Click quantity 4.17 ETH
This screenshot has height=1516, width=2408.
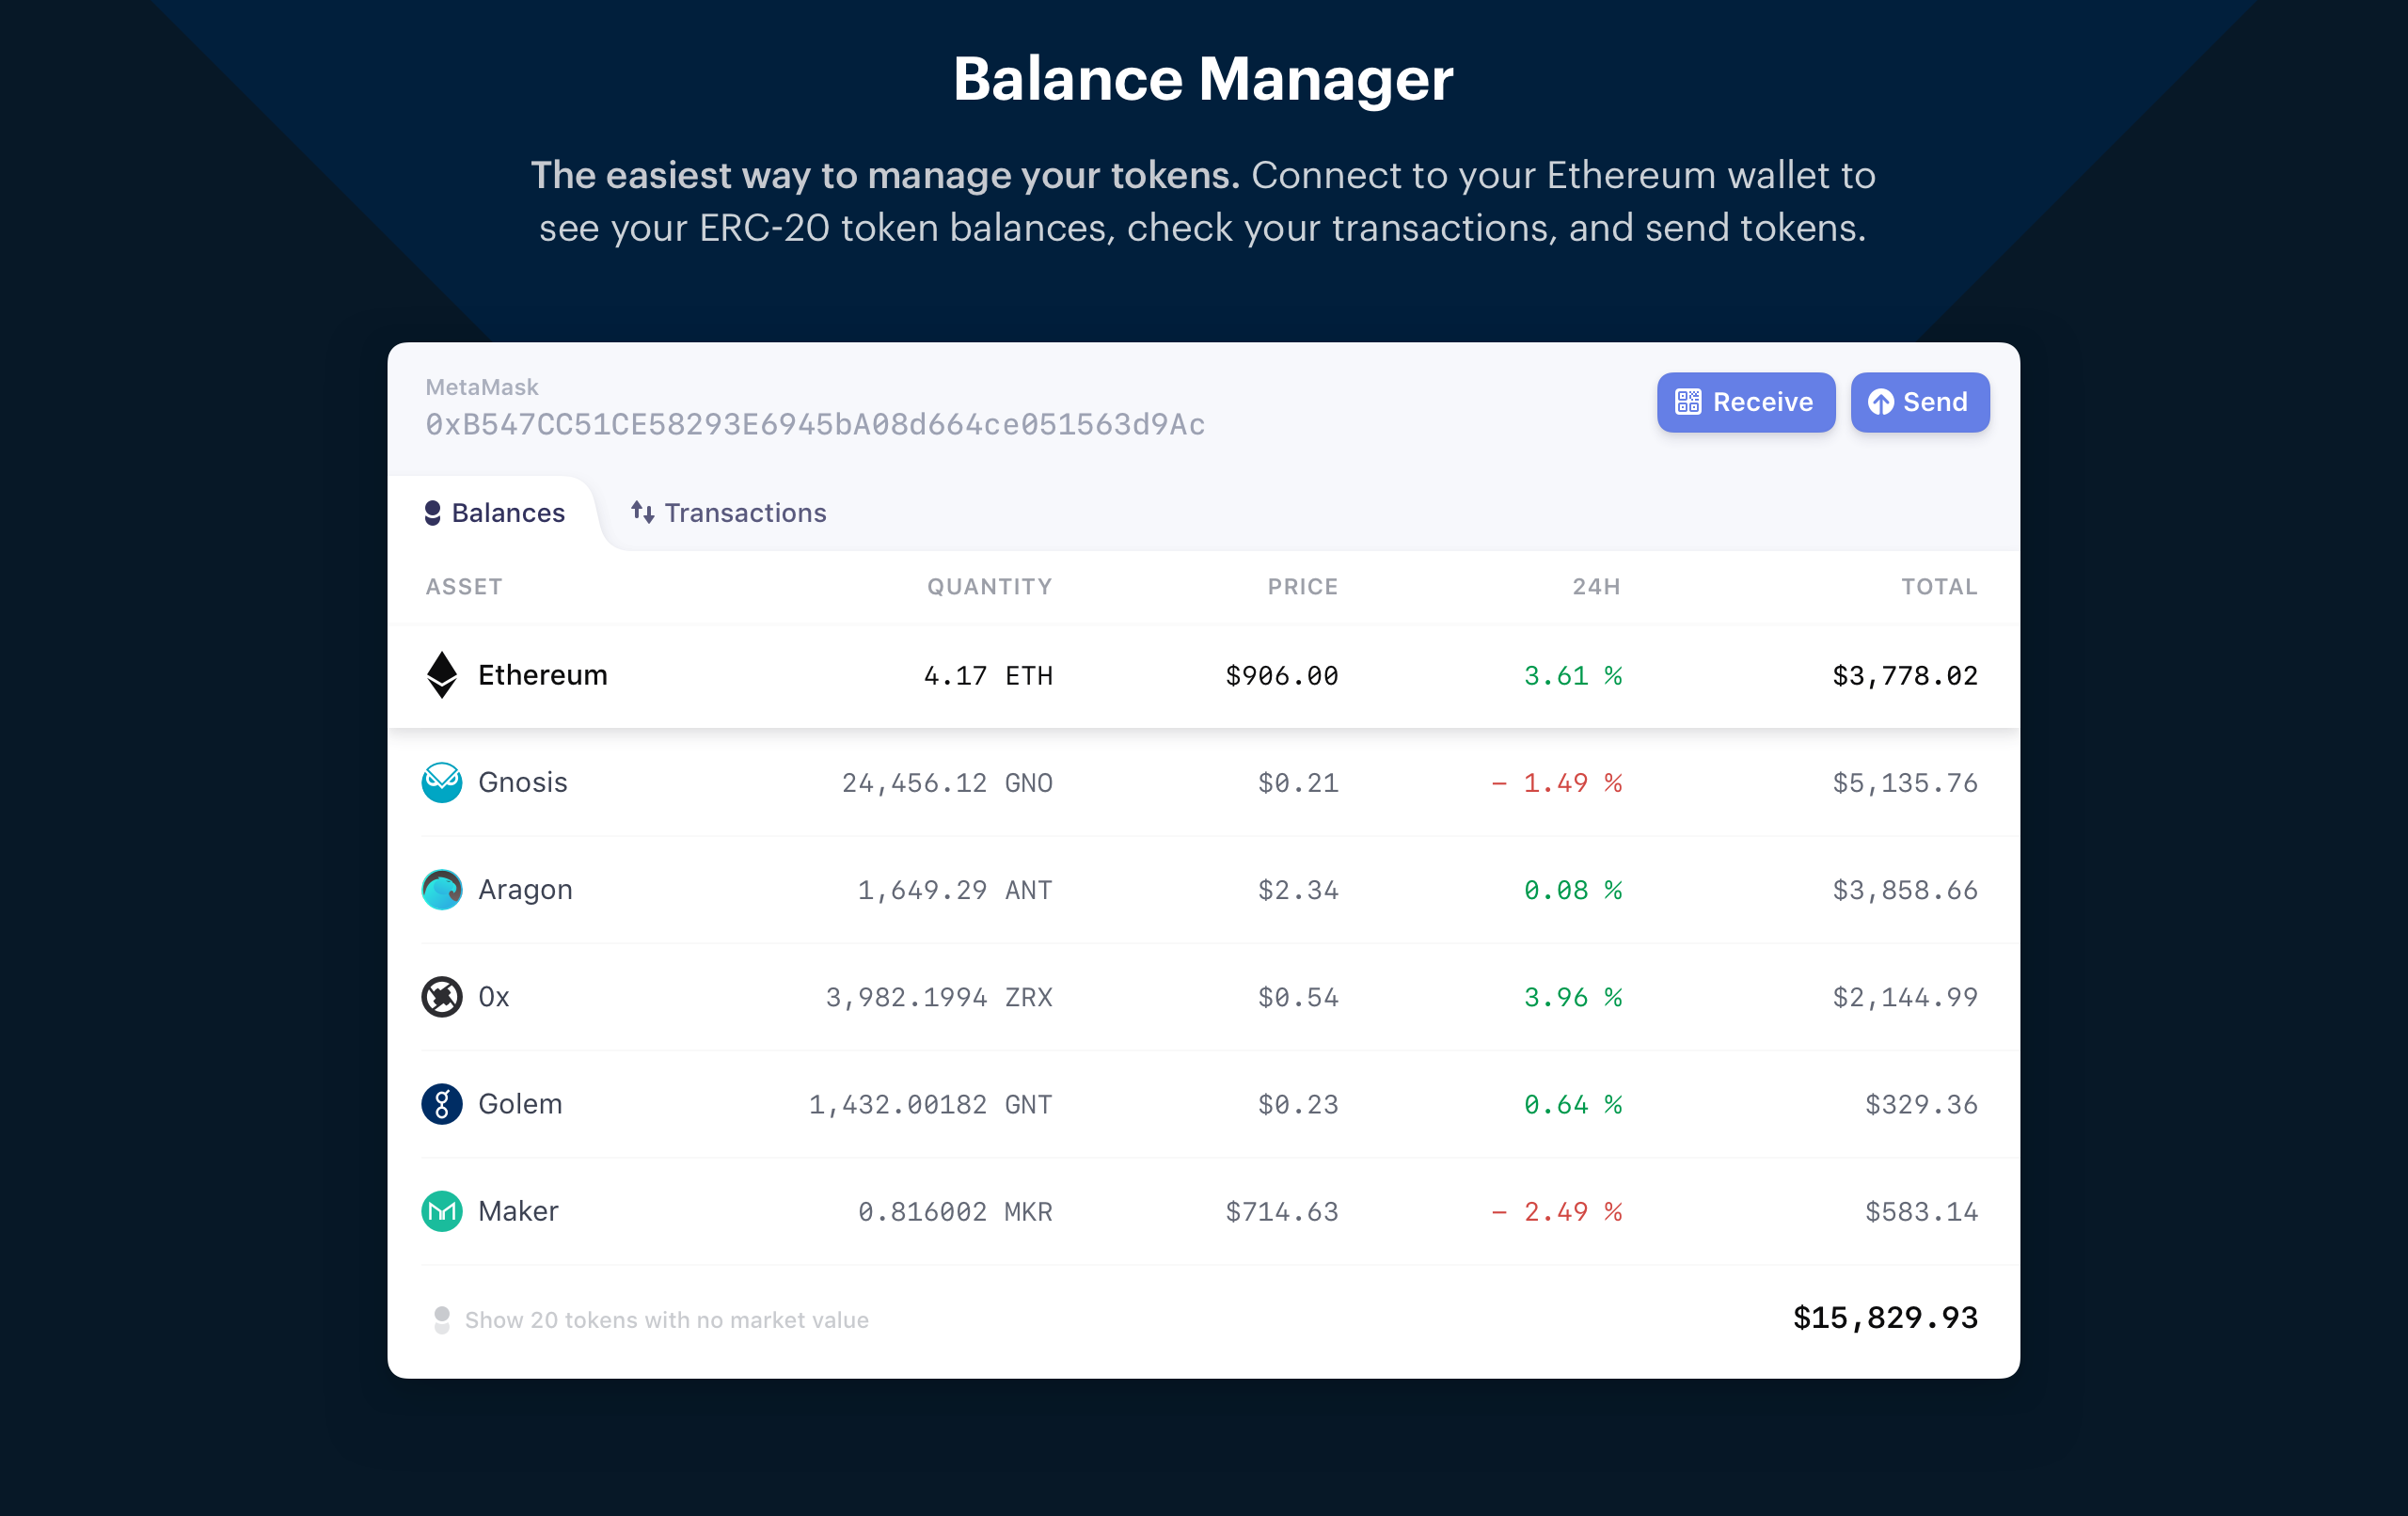tap(988, 676)
